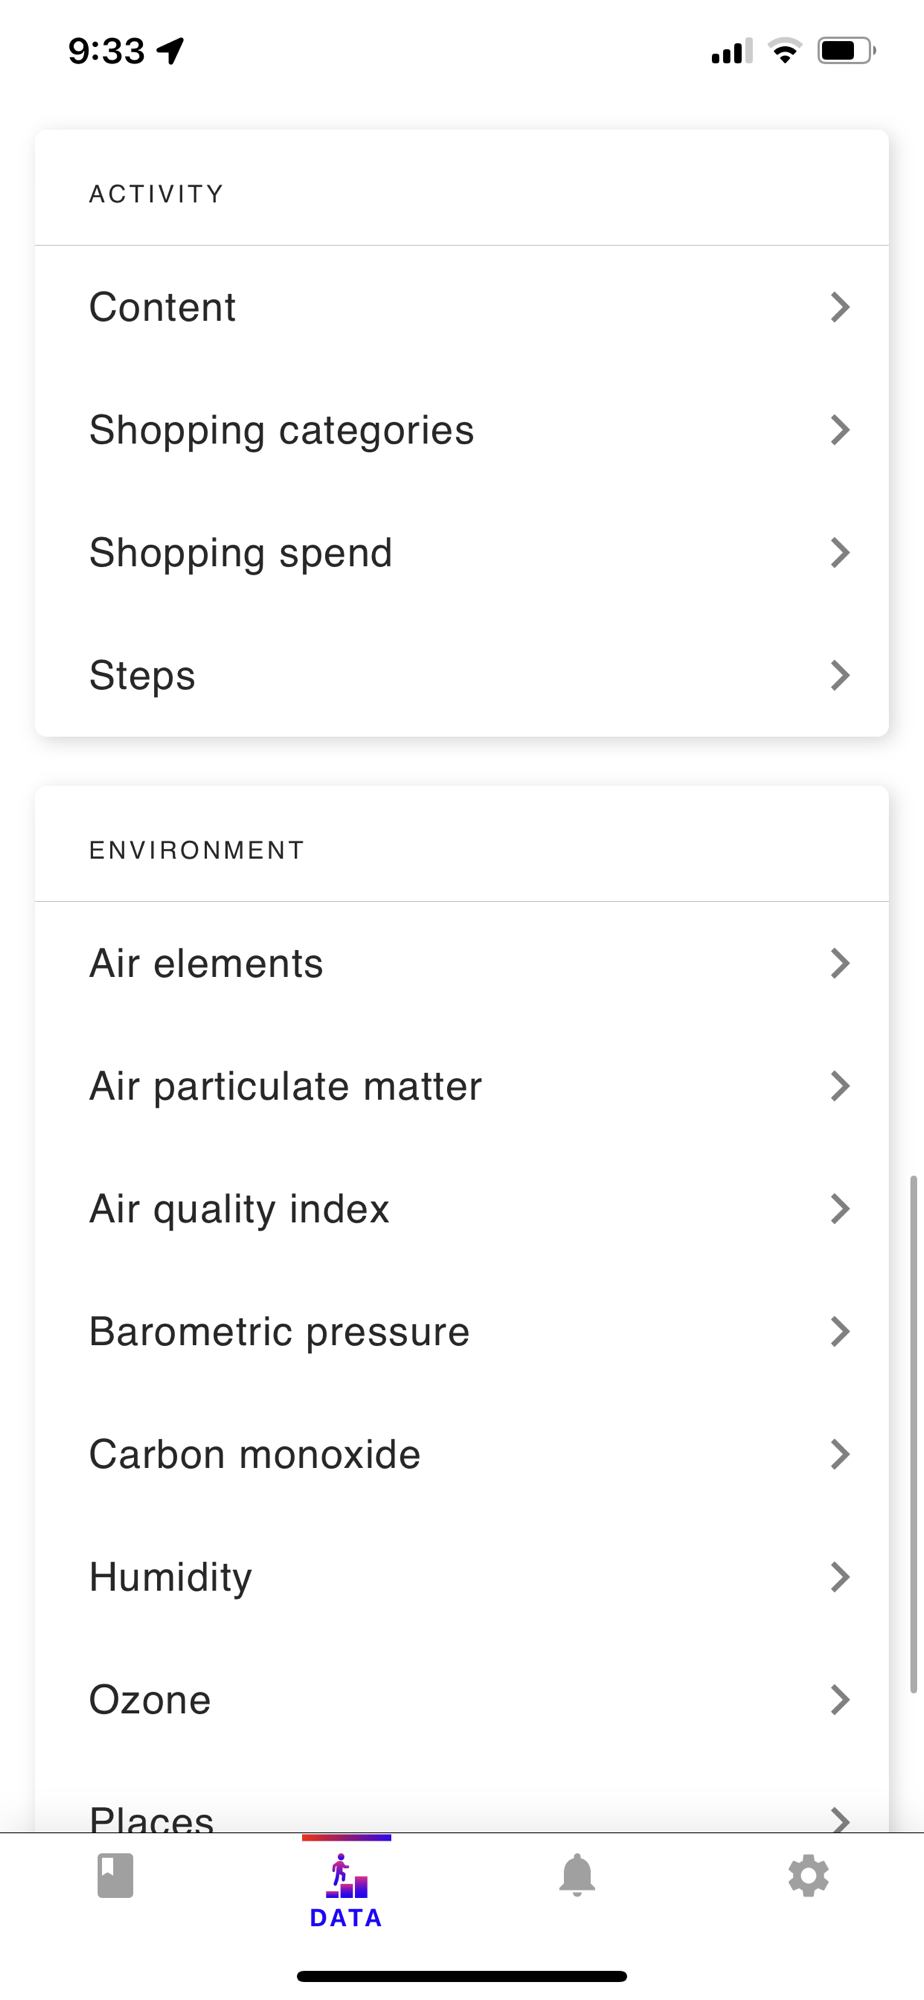The height and width of the screenshot is (2000, 924).
Task: Tap the notifications bell icon
Action: [x=577, y=1875]
